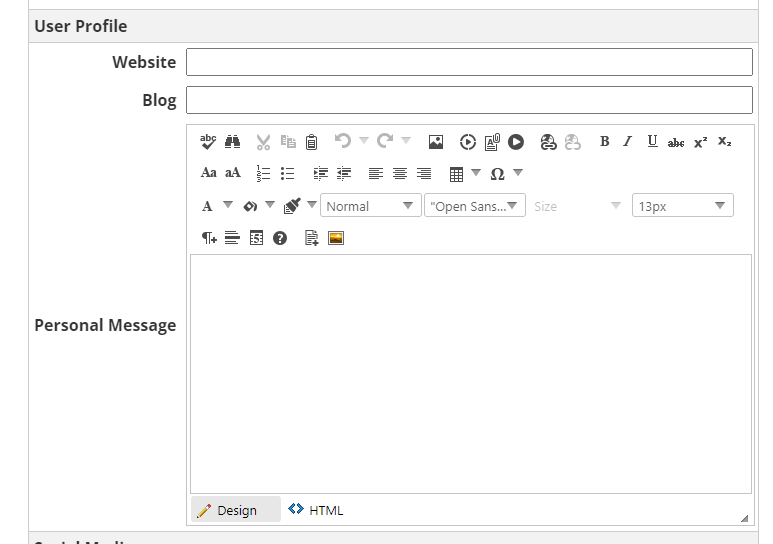Viewport: 773px width, 544px height.
Task: Run the abc spell checker
Action: (x=208, y=142)
